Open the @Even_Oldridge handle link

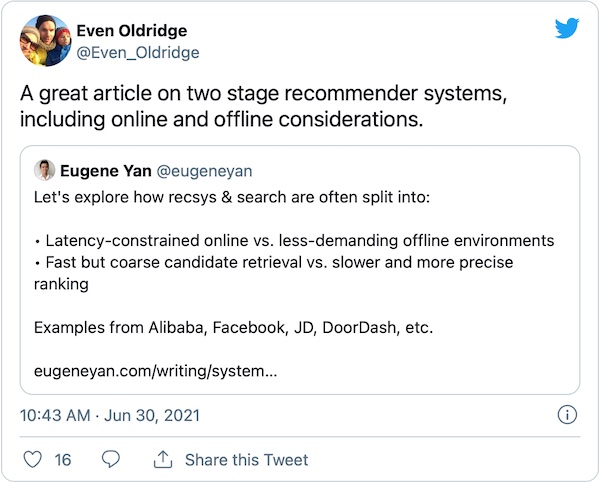click(x=138, y=53)
